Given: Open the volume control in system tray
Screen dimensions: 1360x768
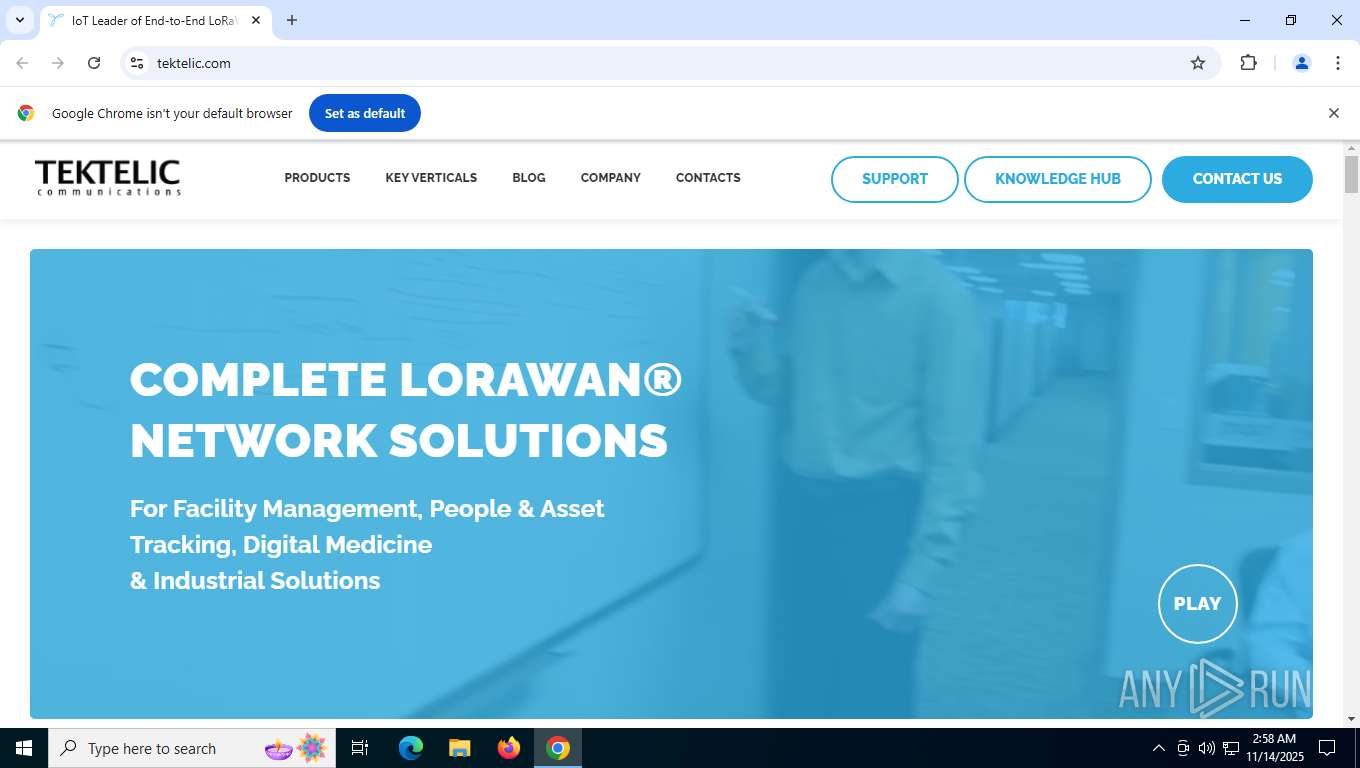Looking at the screenshot, I should click(1207, 748).
